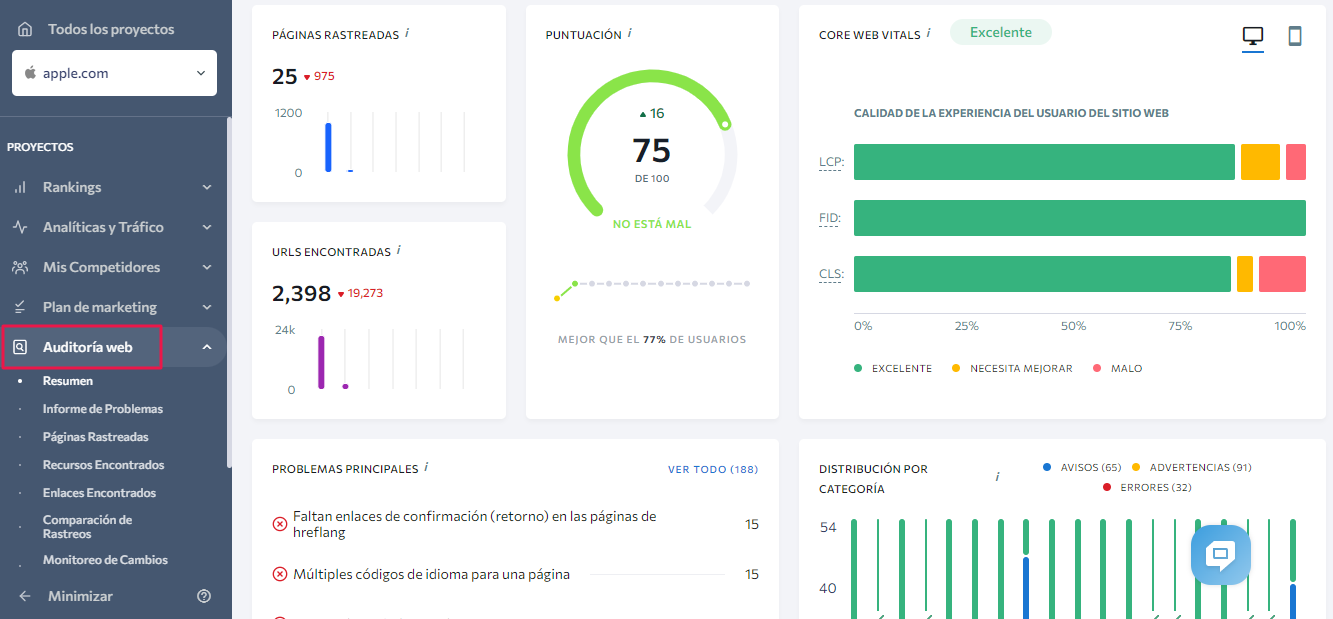This screenshot has width=1333, height=619.
Task: Click the yellow LCP bar segment
Action: click(1260, 162)
